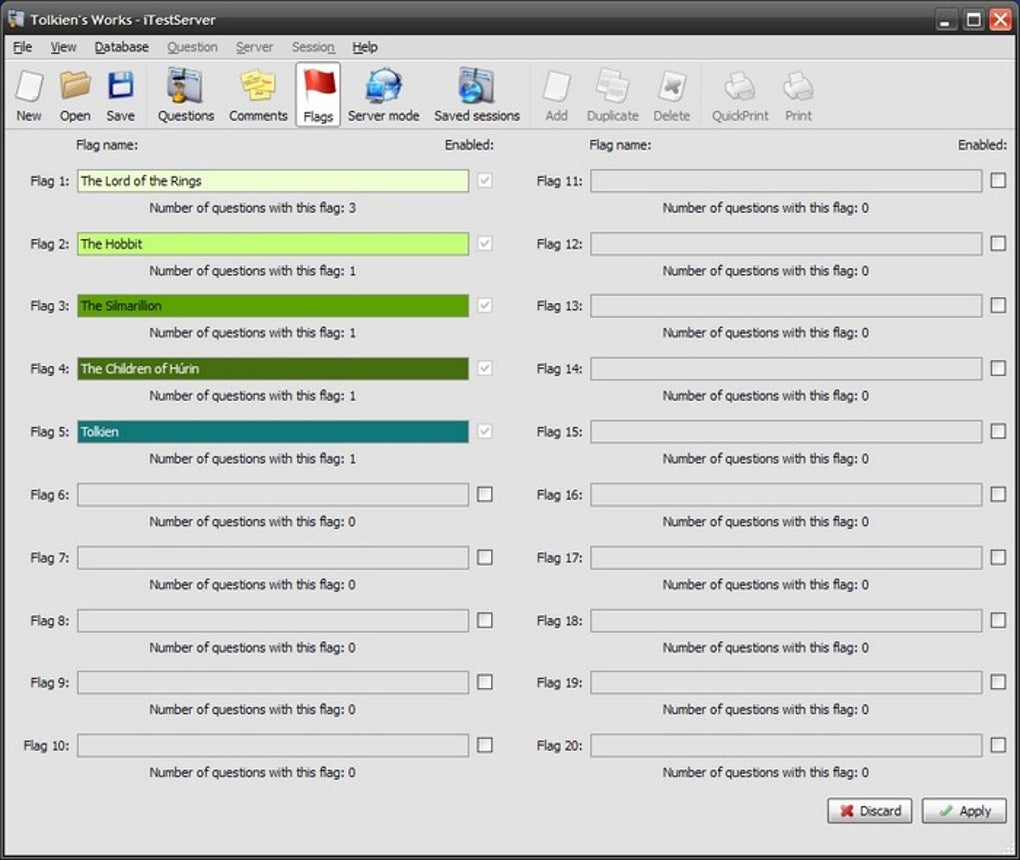Click the Apply button
The image size is (1020, 860).
964,811
